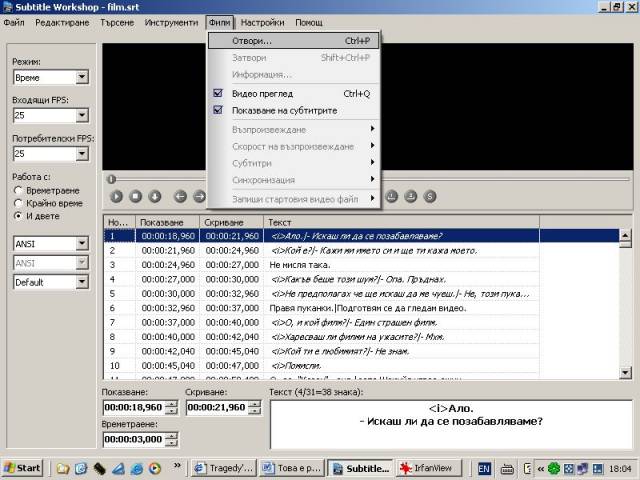Open the first ANSI charset dropdown
Screen dimensions: 640x480
point(51,244)
